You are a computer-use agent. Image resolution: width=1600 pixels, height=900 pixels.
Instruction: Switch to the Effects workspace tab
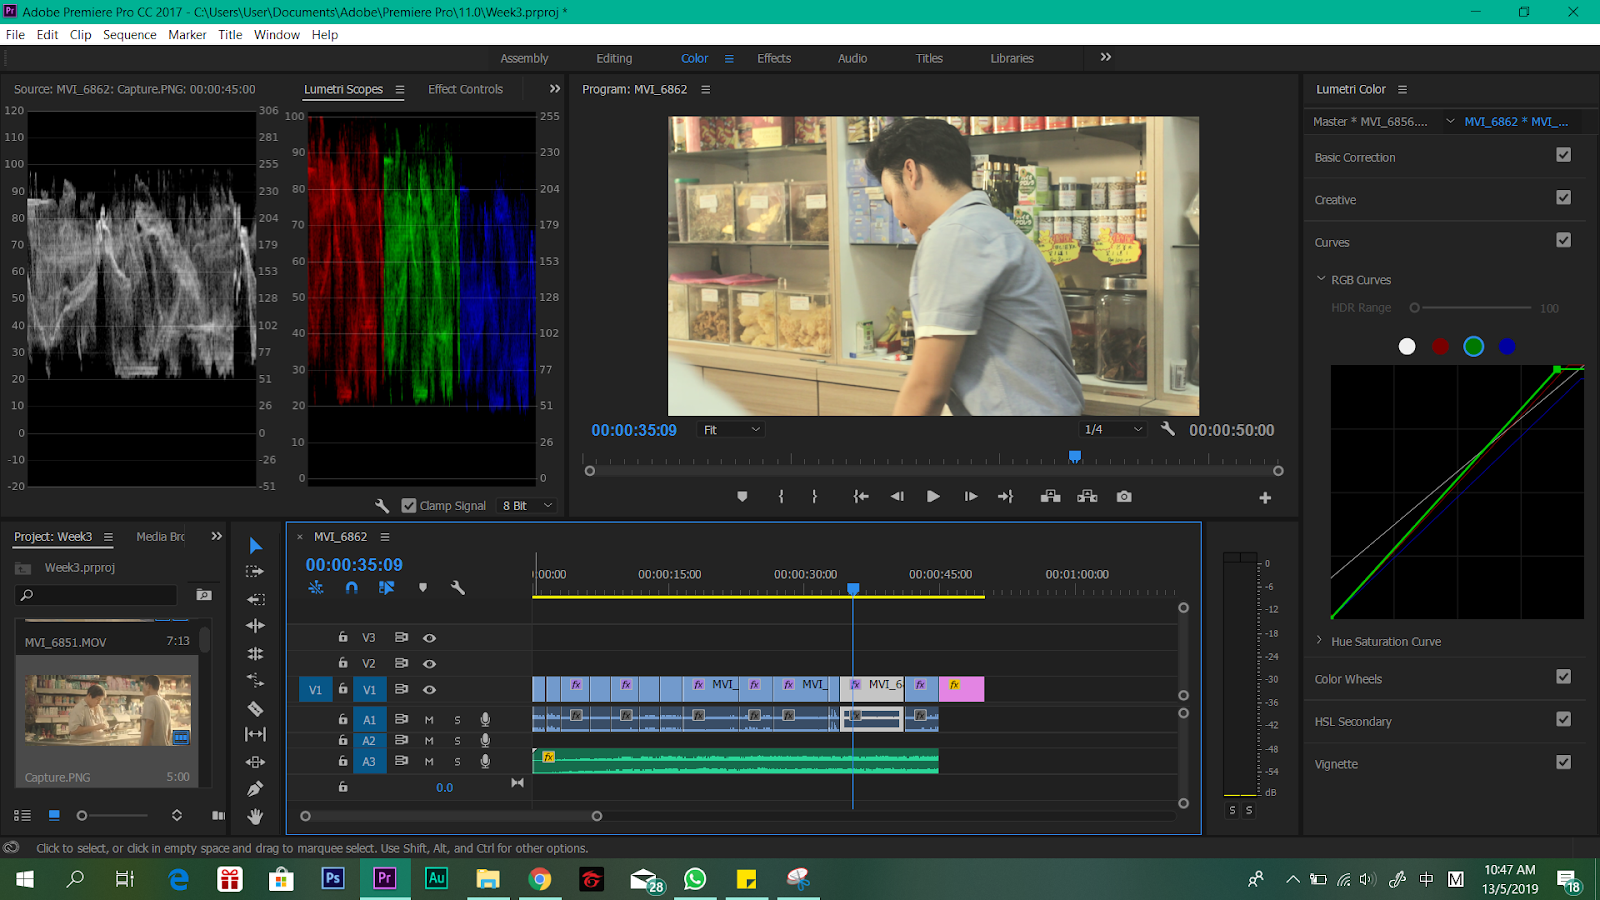(773, 58)
